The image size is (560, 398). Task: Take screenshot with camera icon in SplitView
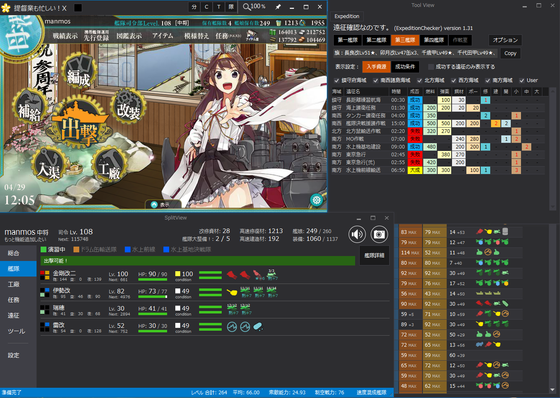(x=379, y=234)
